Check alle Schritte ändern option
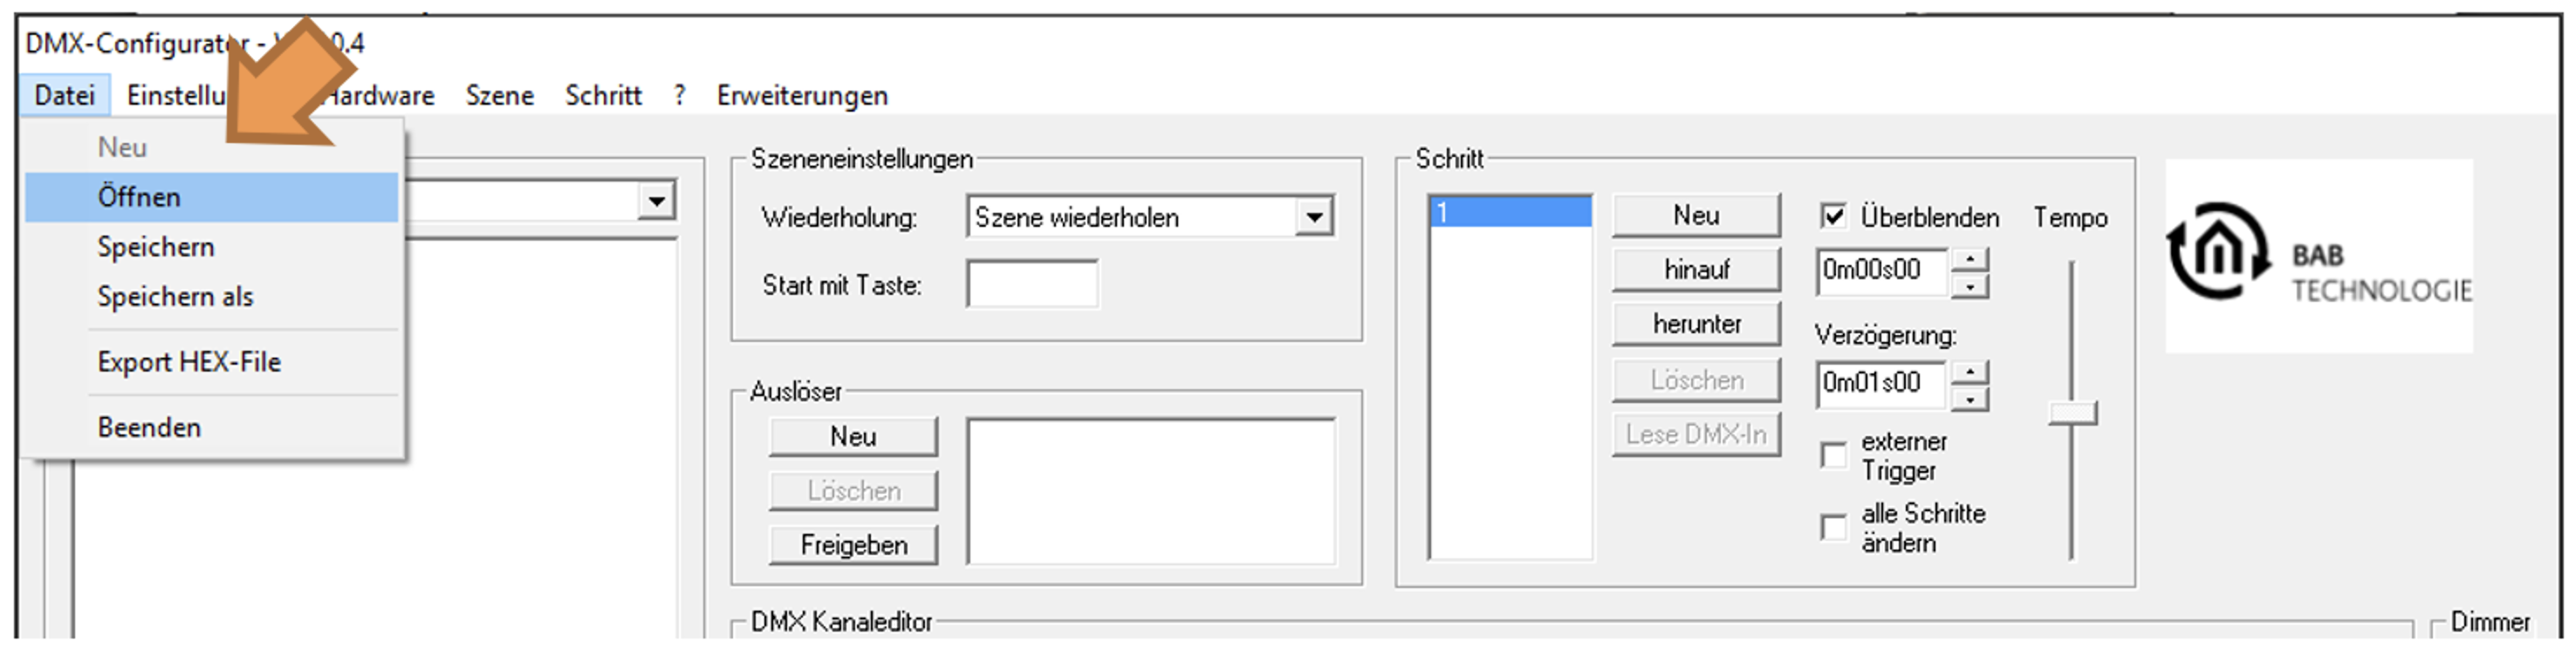Viewport: 2576px width, 656px height. click(1832, 527)
